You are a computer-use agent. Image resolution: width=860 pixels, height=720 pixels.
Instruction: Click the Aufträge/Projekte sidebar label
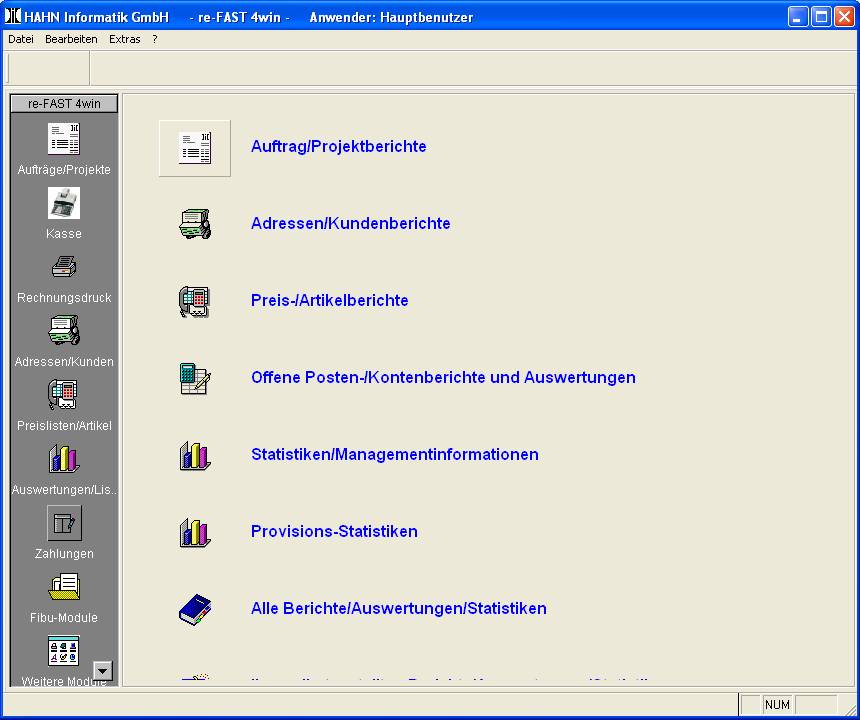tap(64, 170)
